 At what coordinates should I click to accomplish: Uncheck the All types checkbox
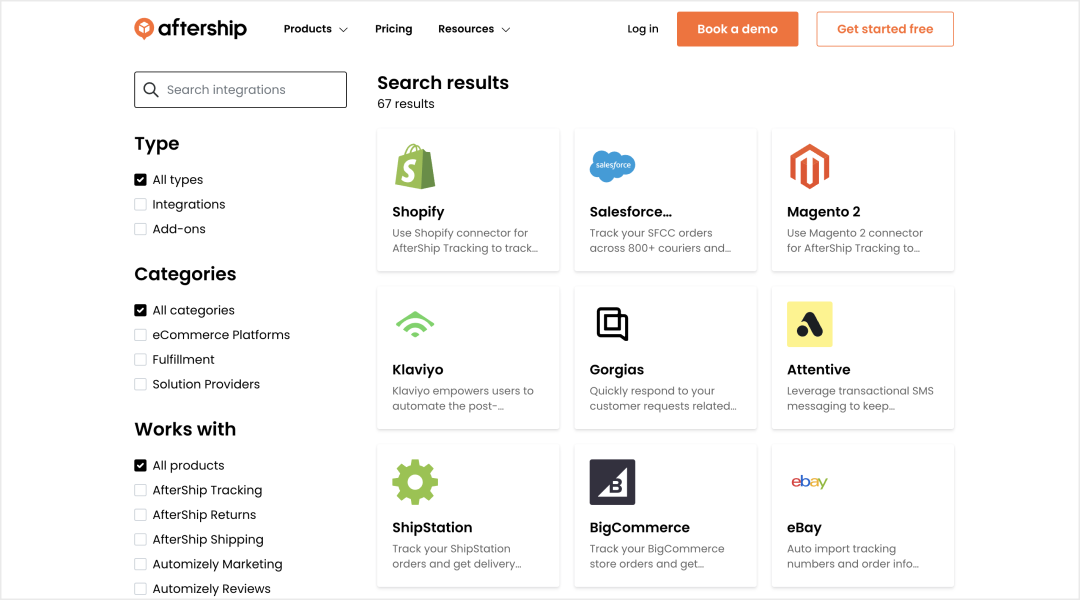tap(141, 180)
